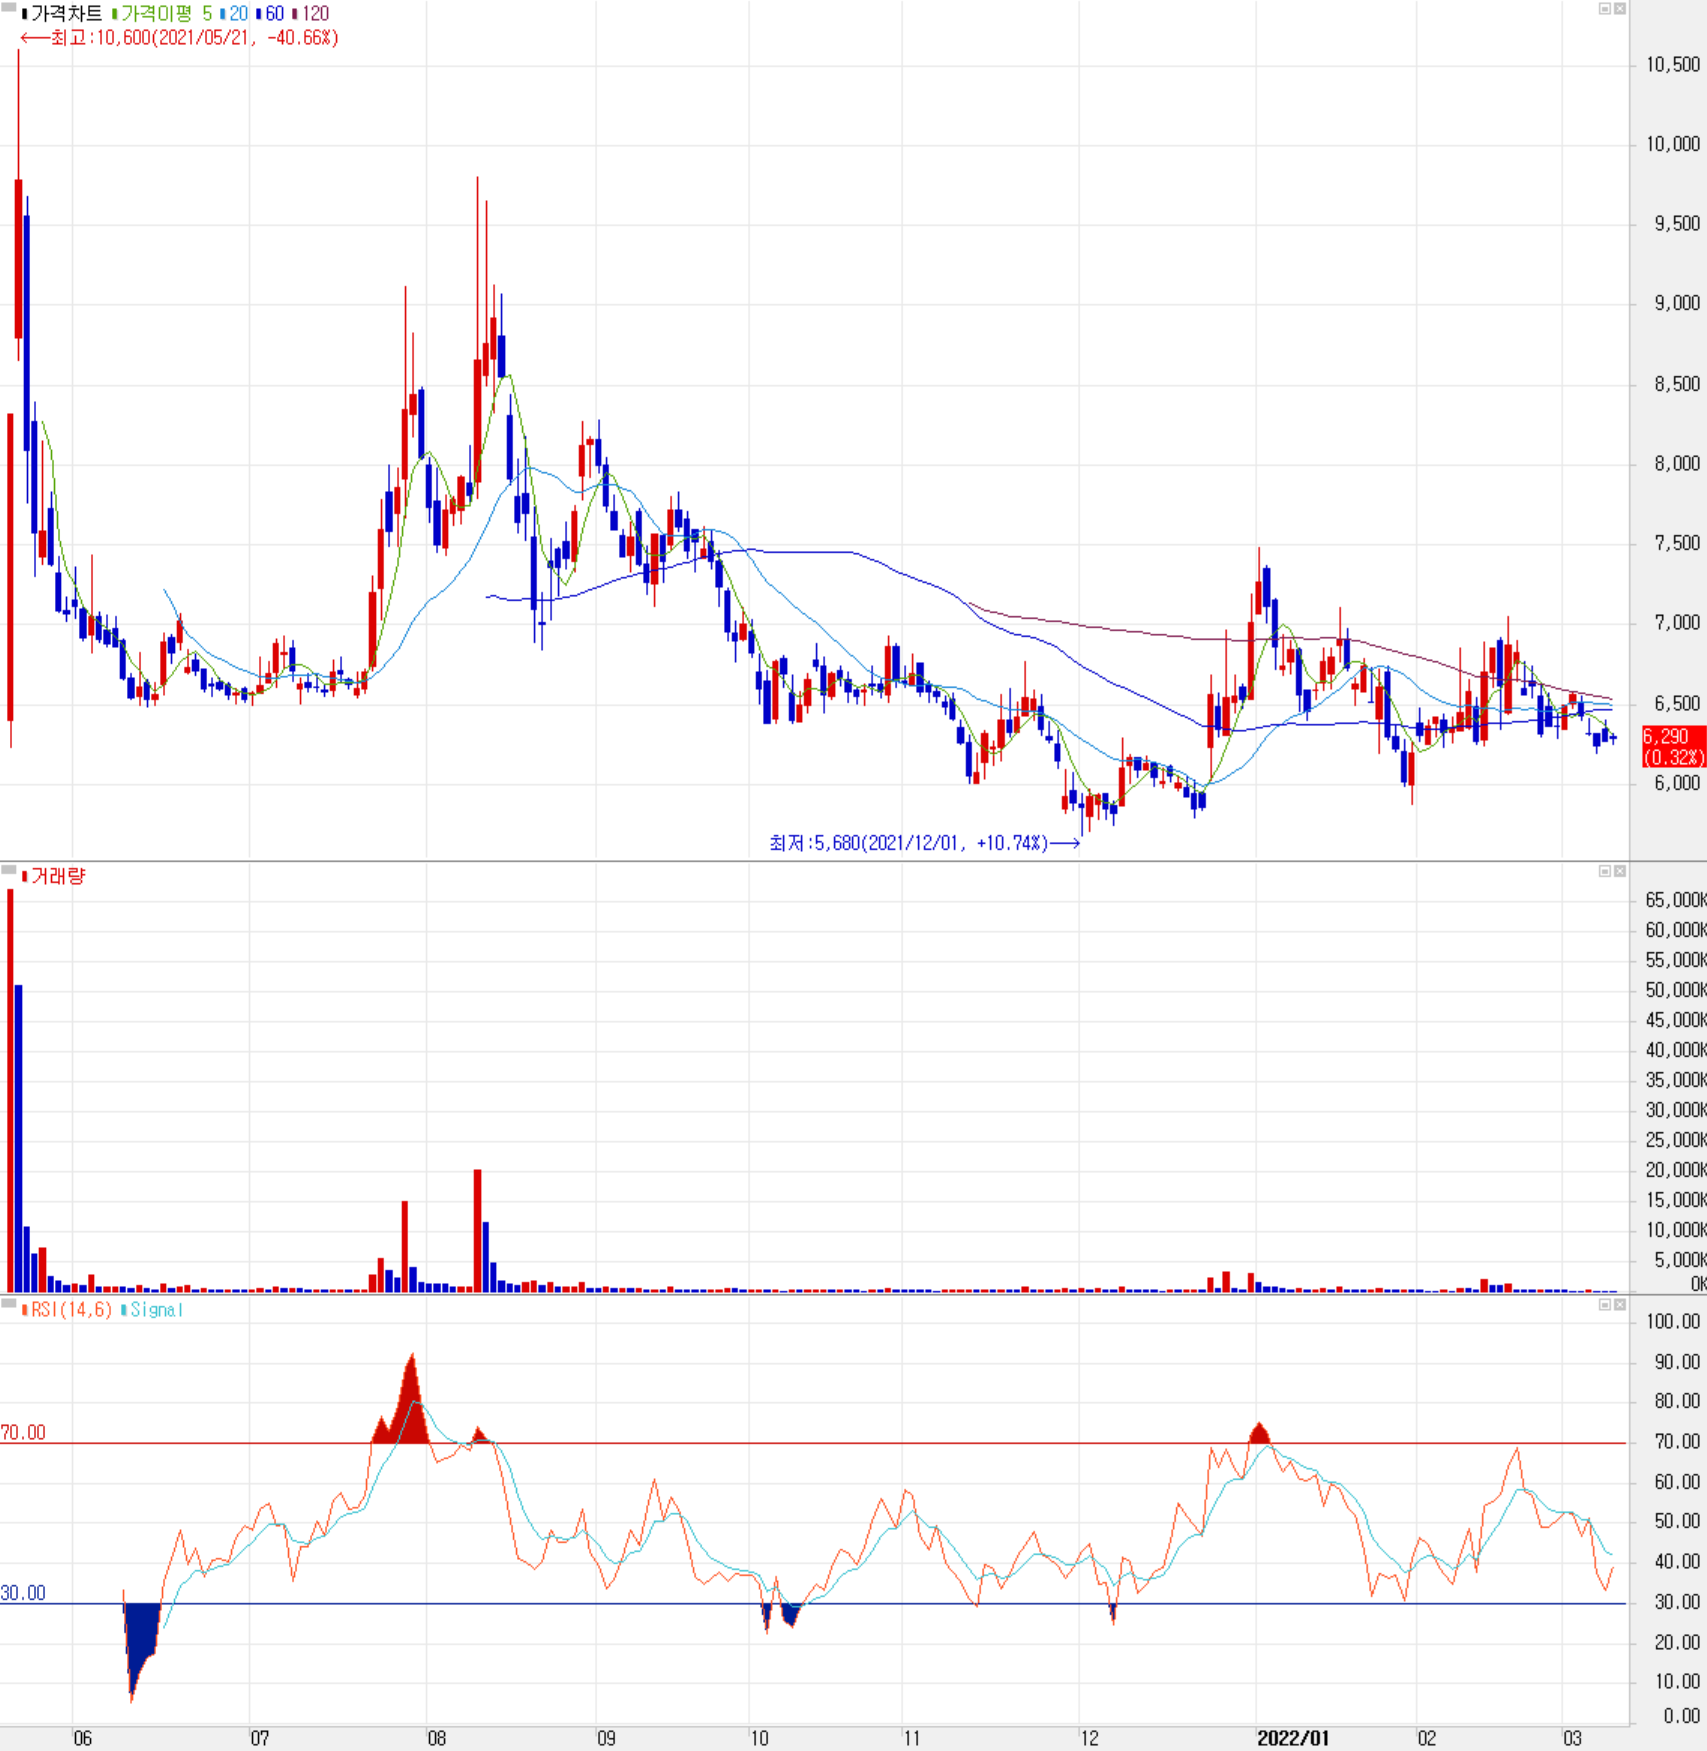Click the 08 month axis label
This screenshot has height=1751, width=1707.
tap(436, 1738)
